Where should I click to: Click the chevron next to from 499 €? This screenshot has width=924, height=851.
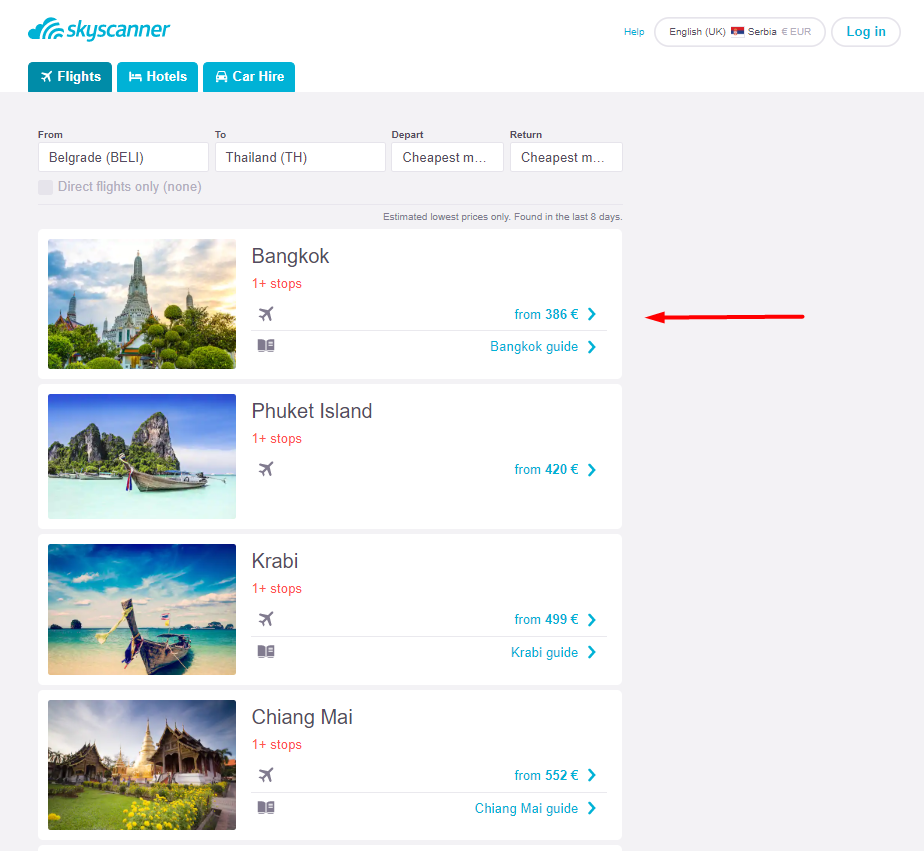tap(592, 620)
